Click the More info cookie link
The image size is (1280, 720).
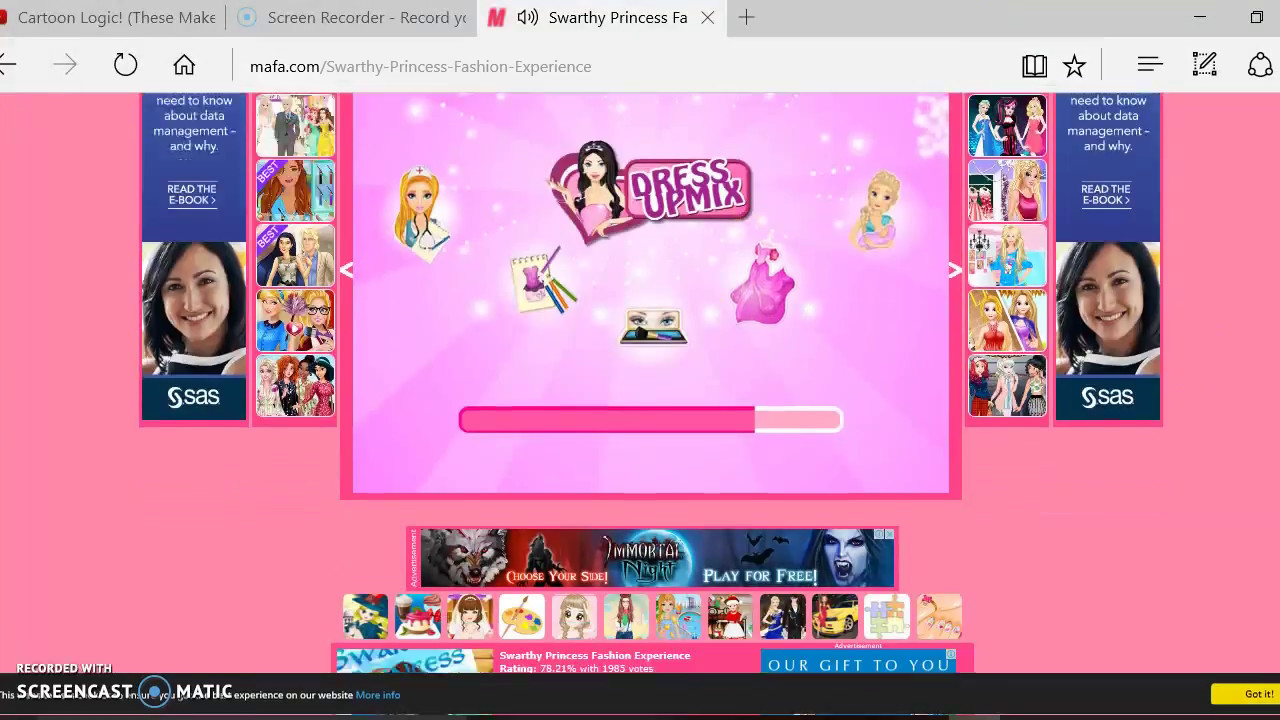(x=378, y=695)
